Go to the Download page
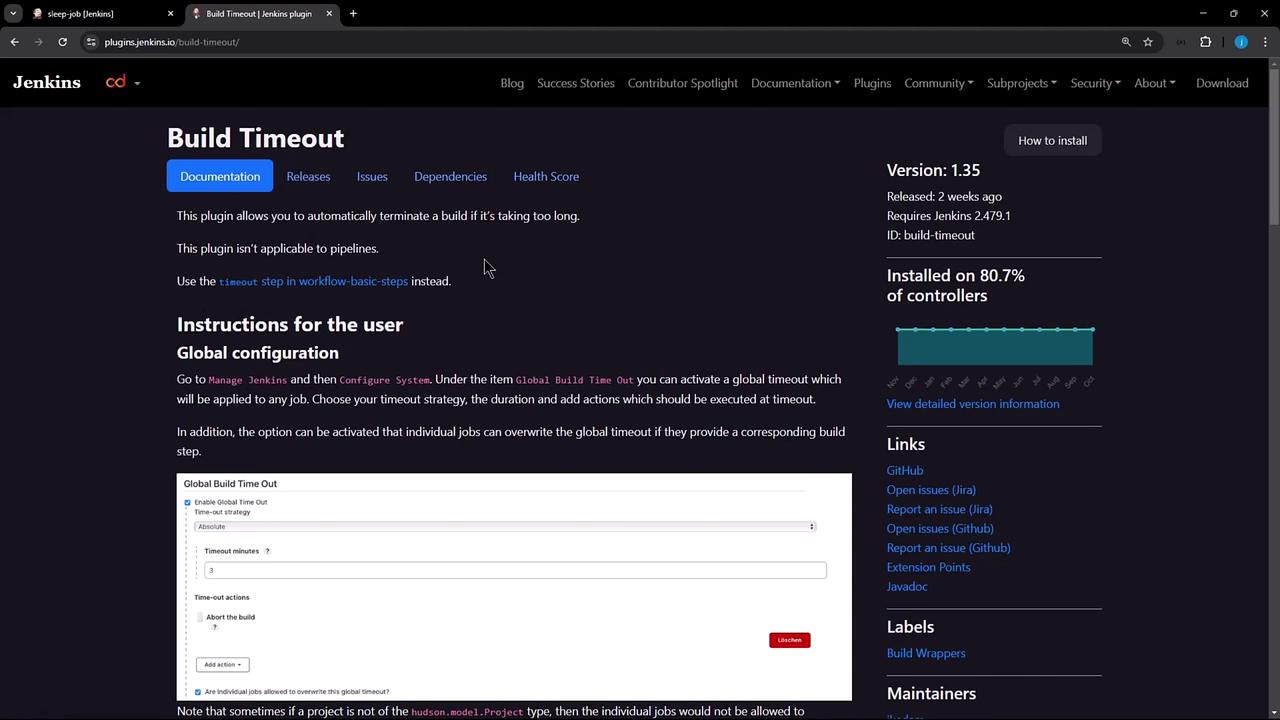Image resolution: width=1280 pixels, height=720 pixels. (x=1222, y=83)
